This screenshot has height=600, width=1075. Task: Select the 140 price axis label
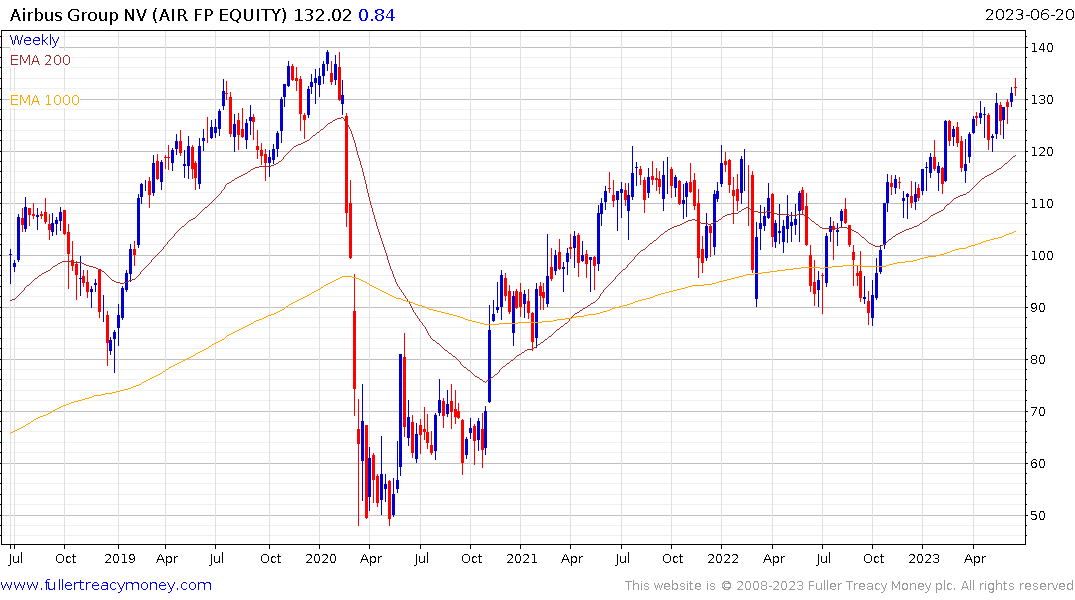click(1041, 47)
